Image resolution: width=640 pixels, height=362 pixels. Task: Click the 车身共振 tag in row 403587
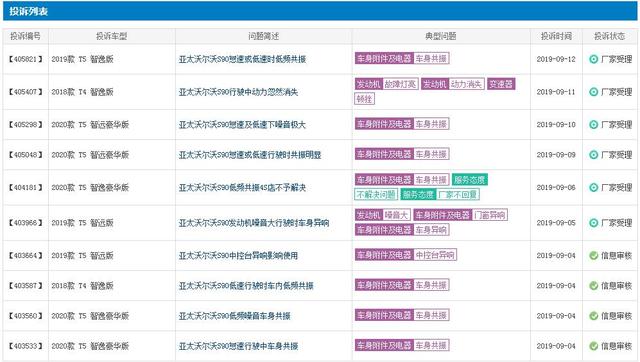tap(431, 285)
